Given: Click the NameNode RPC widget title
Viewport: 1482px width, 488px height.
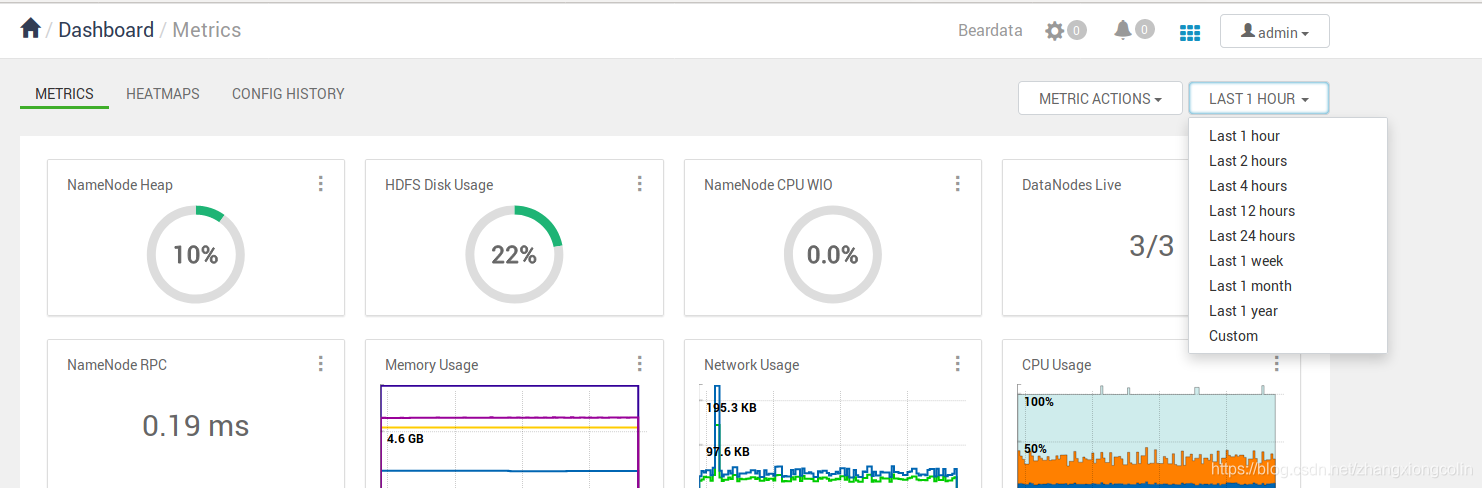Looking at the screenshot, I should [117, 365].
